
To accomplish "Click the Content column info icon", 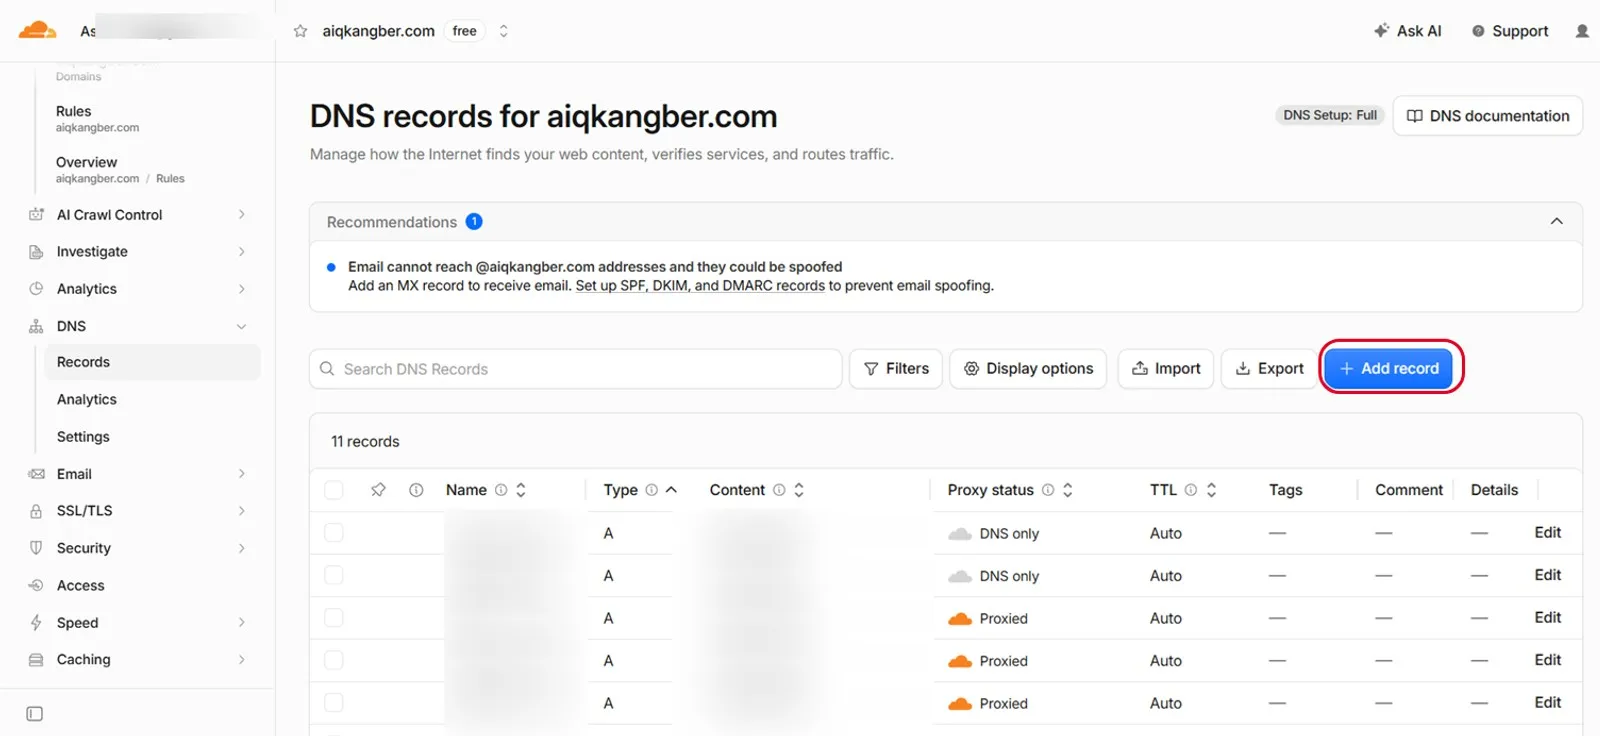I will pyautogui.click(x=779, y=490).
